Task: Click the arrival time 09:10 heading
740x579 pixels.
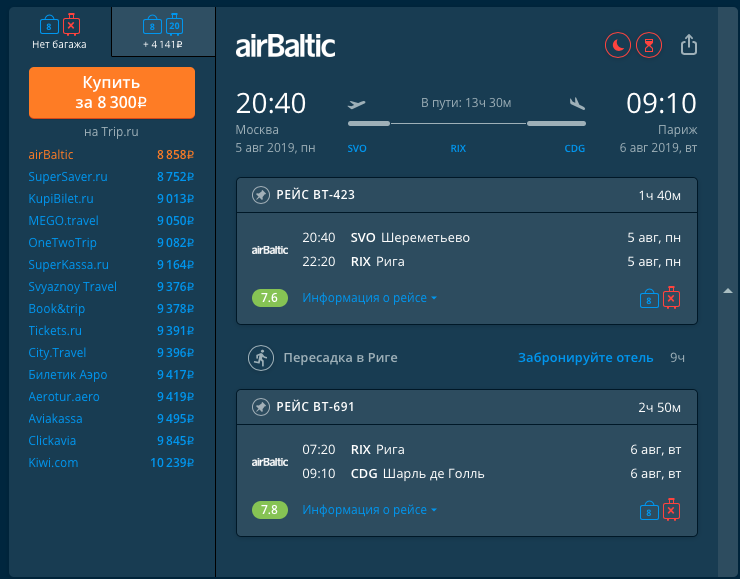Action: 661,103
